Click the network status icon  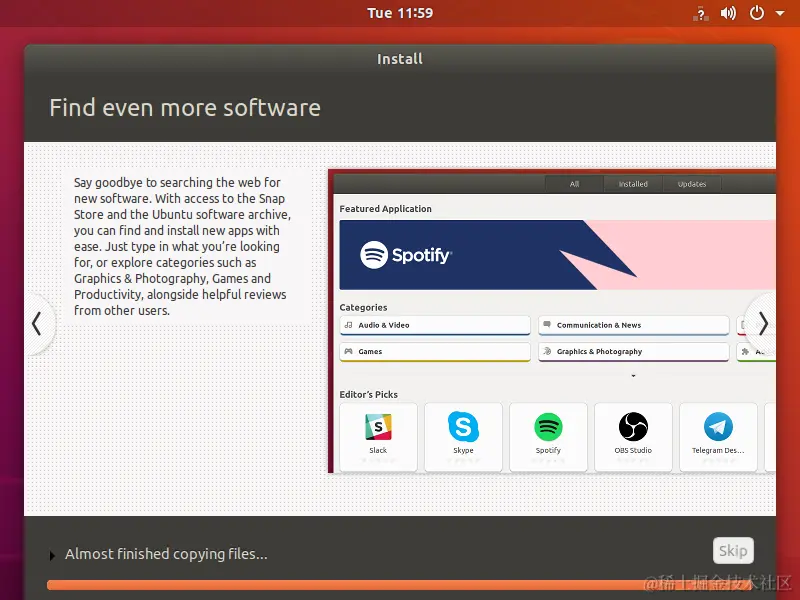(x=701, y=13)
